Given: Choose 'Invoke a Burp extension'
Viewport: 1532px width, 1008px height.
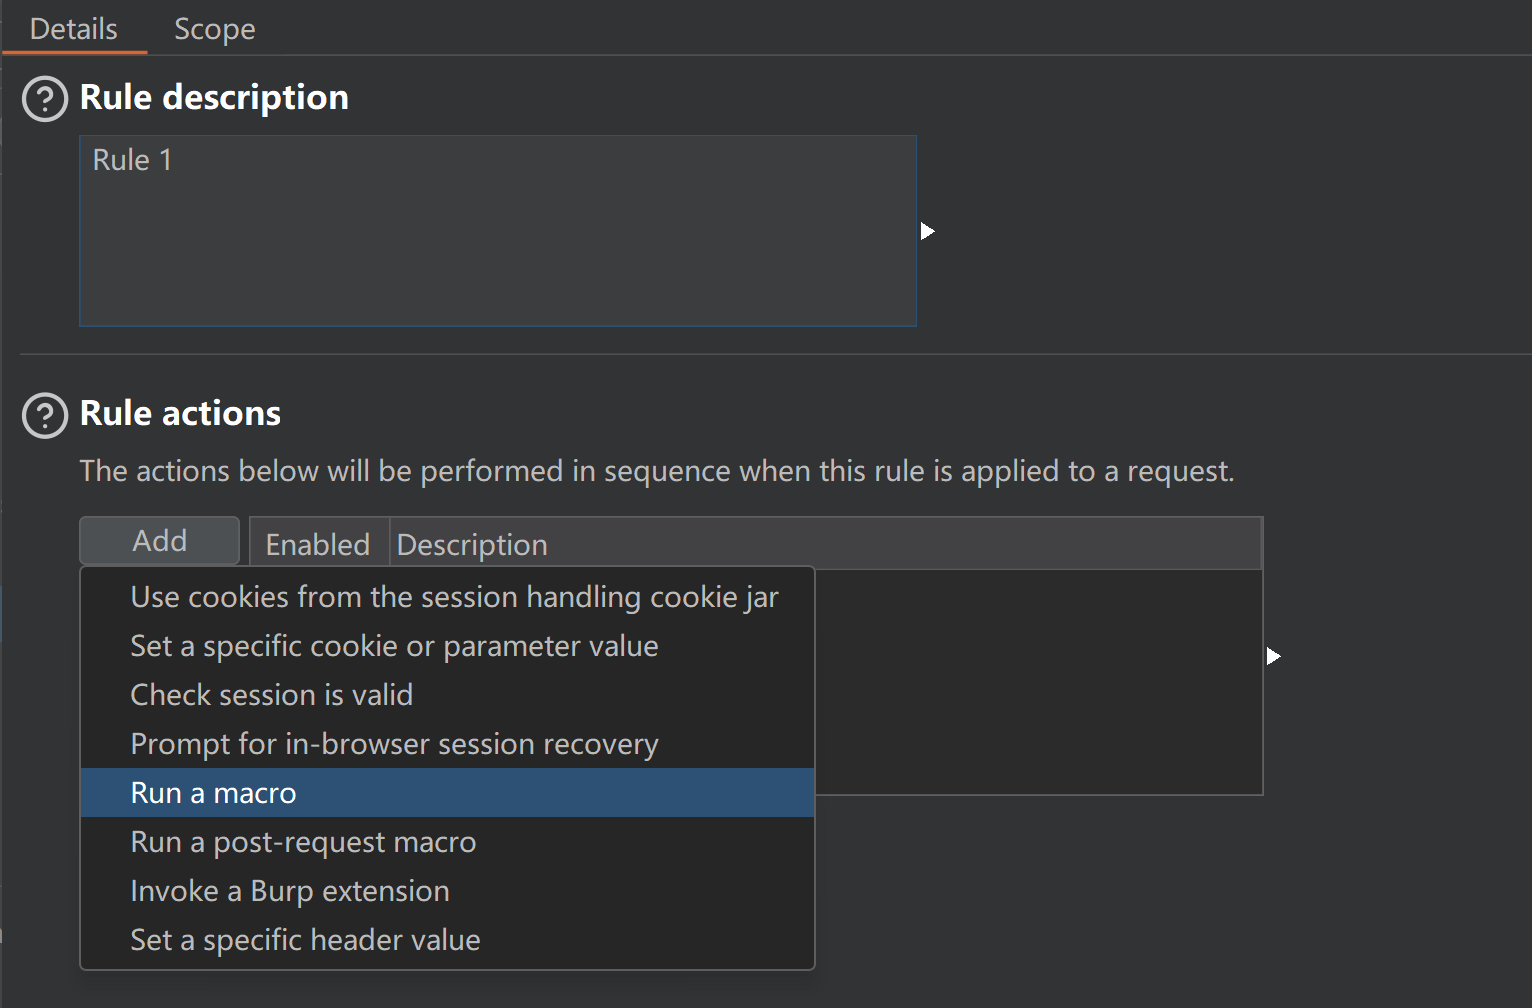Looking at the screenshot, I should point(290,891).
